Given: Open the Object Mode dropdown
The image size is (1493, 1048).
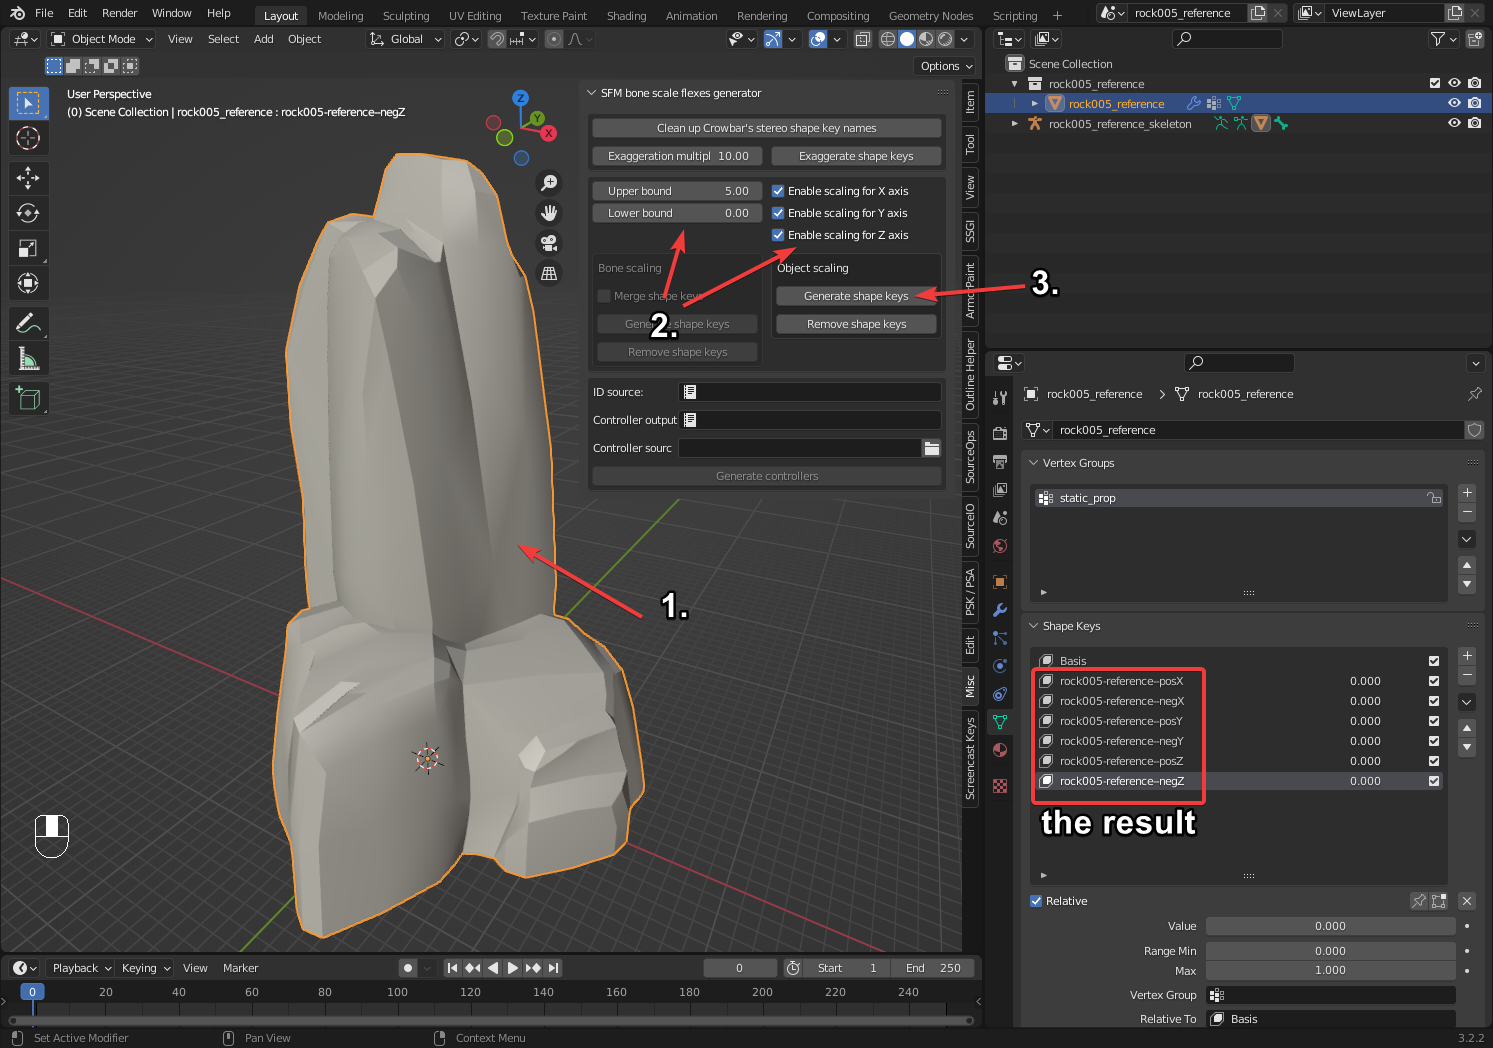Looking at the screenshot, I should click(x=103, y=39).
